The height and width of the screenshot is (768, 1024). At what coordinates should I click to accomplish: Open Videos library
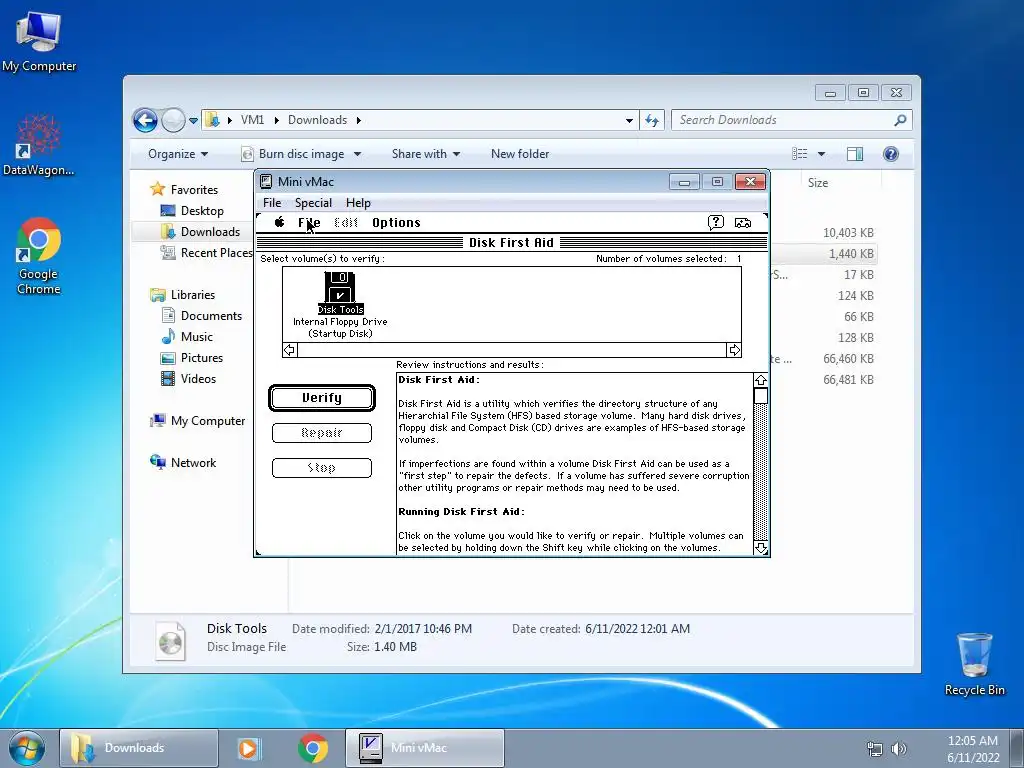coord(189,379)
